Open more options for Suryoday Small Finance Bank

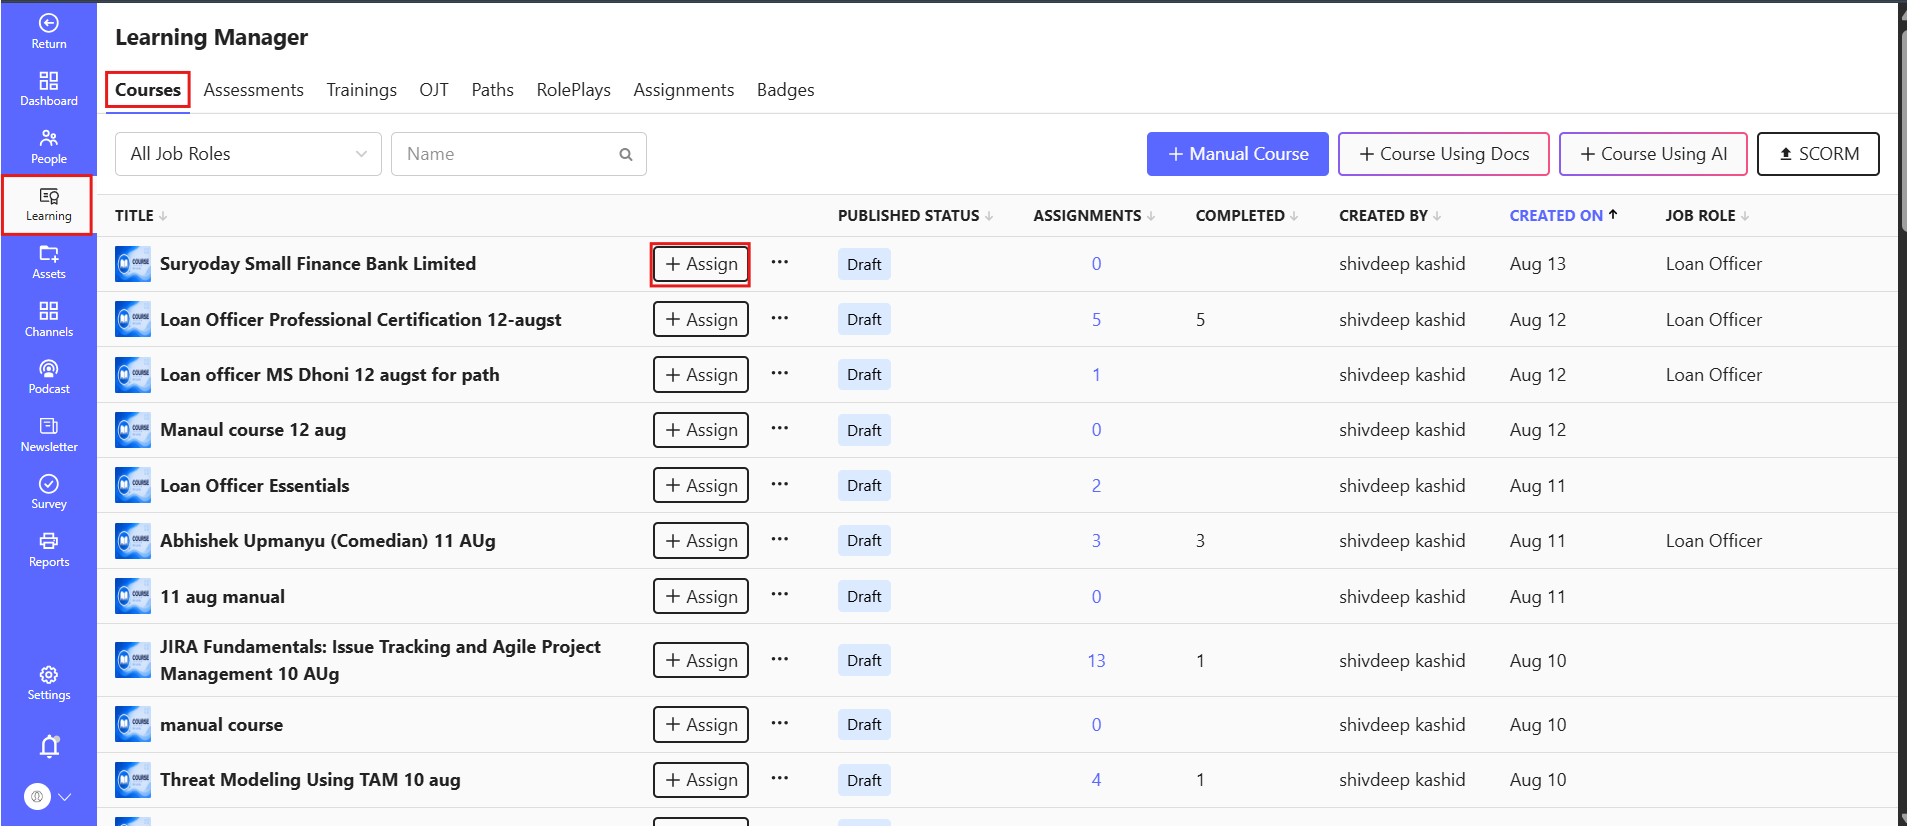[780, 263]
